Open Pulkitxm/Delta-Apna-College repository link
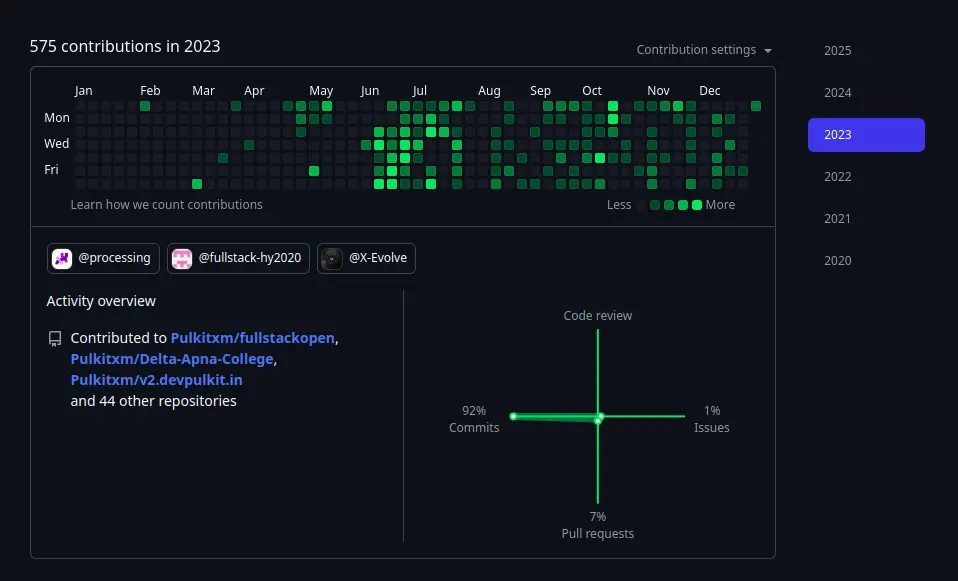 point(172,359)
